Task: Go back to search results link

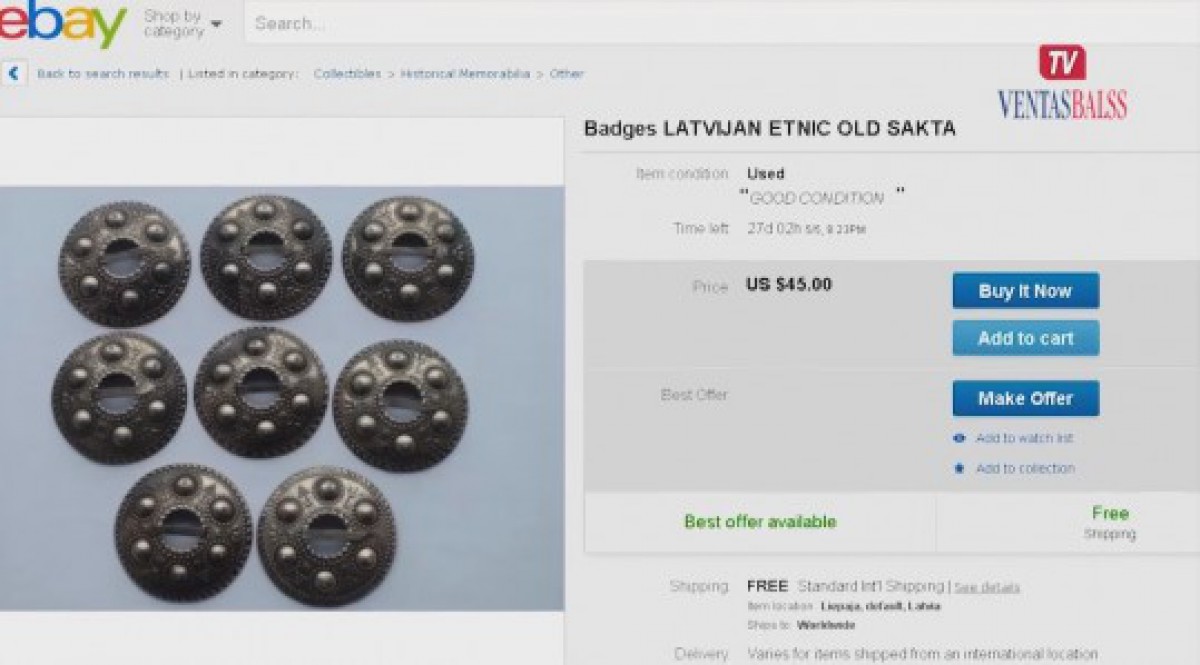Action: pyautogui.click(x=103, y=74)
